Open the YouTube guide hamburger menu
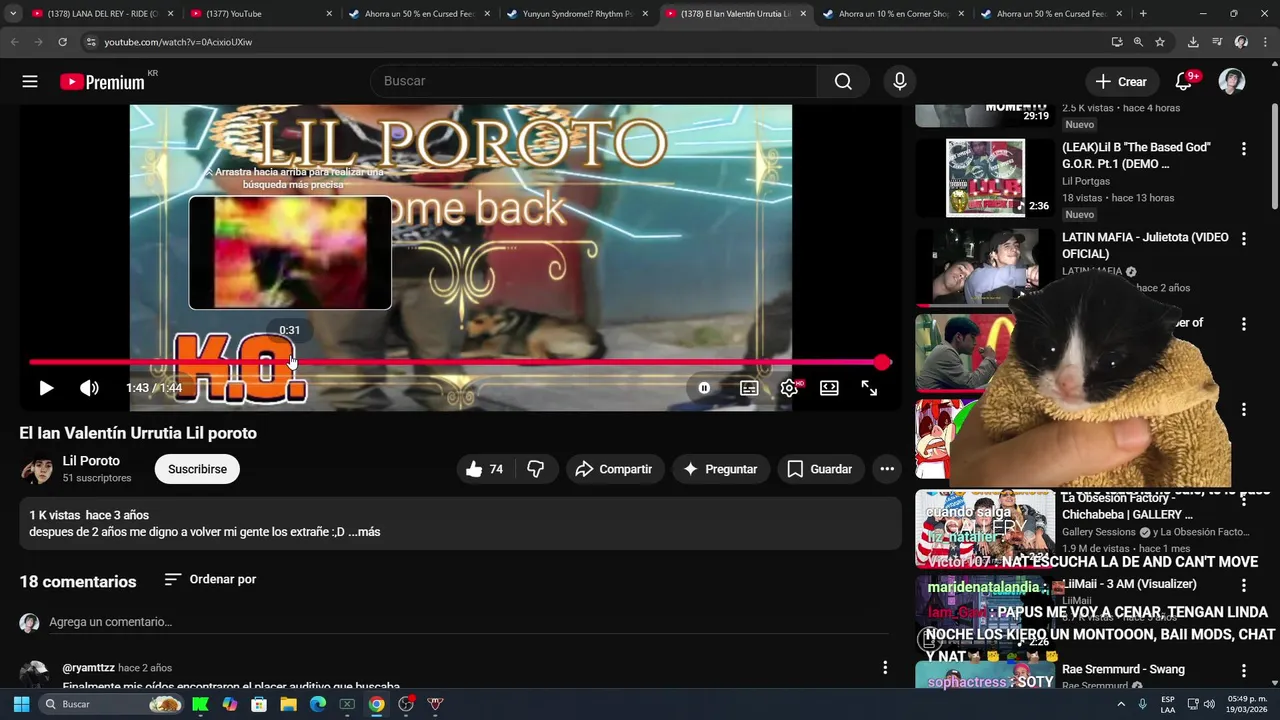This screenshot has height=720, width=1280. [30, 82]
